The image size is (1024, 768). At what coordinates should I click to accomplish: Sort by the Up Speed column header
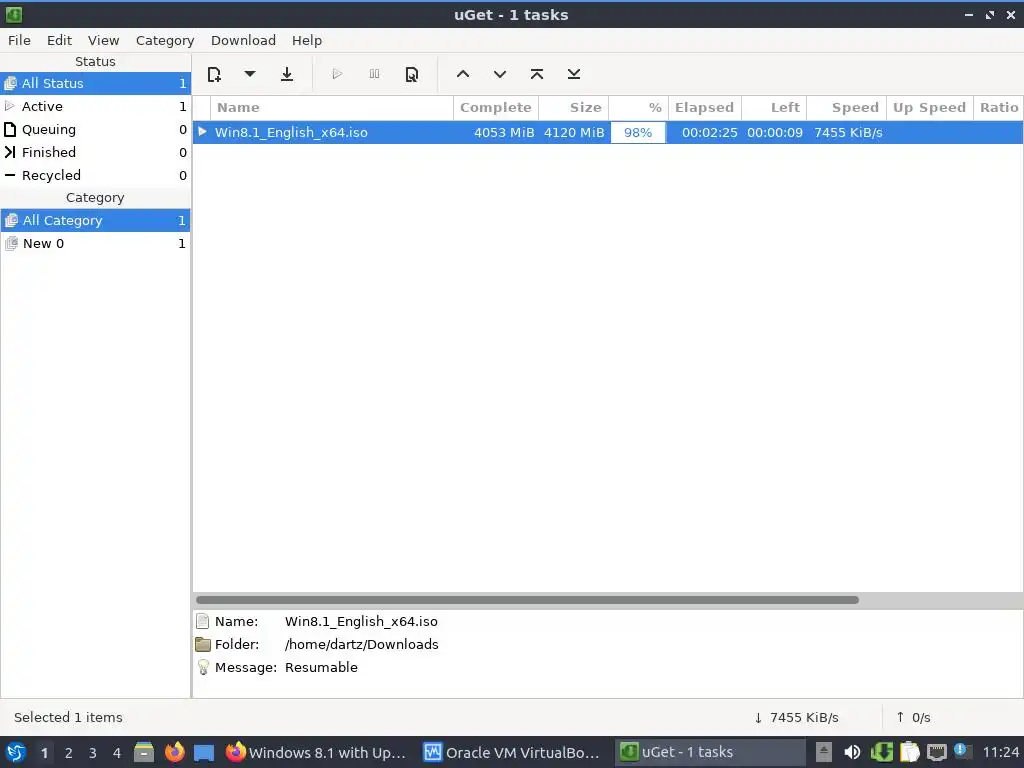tap(929, 108)
